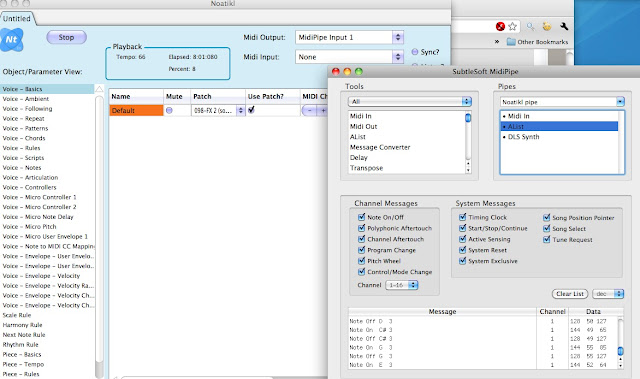Increase MIDI channel with plus button

tap(323, 110)
